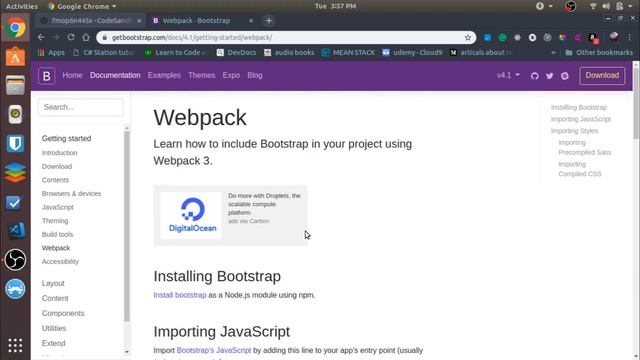Click sidebar scrollbar down arrow
Image resolution: width=640 pixels, height=360 pixels.
[x=127, y=352]
